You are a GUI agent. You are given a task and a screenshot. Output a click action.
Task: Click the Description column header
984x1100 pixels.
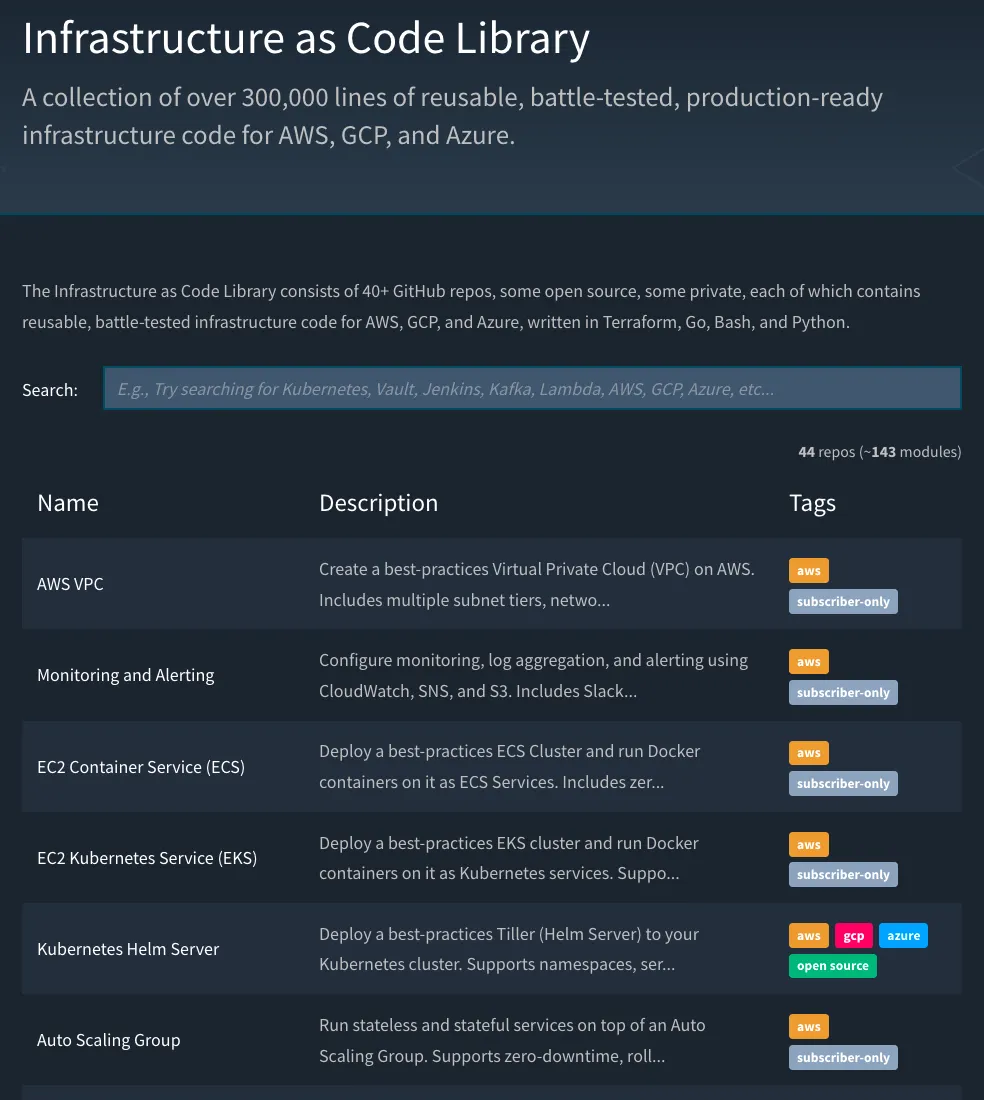pyautogui.click(x=379, y=503)
